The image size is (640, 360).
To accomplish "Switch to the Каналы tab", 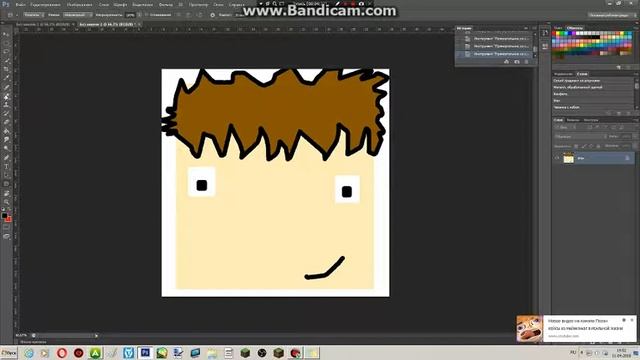I will coord(573,120).
